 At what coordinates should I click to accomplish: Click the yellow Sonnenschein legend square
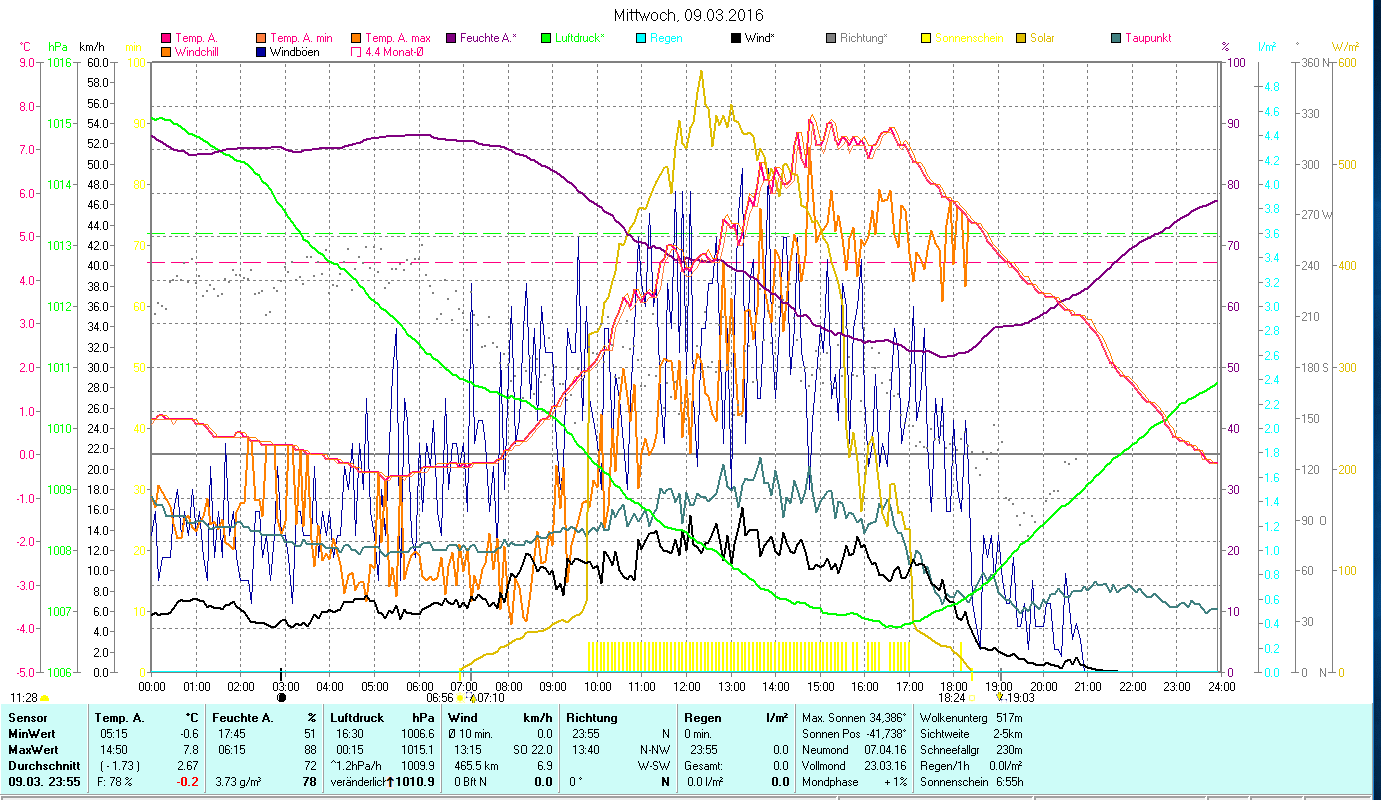(926, 38)
